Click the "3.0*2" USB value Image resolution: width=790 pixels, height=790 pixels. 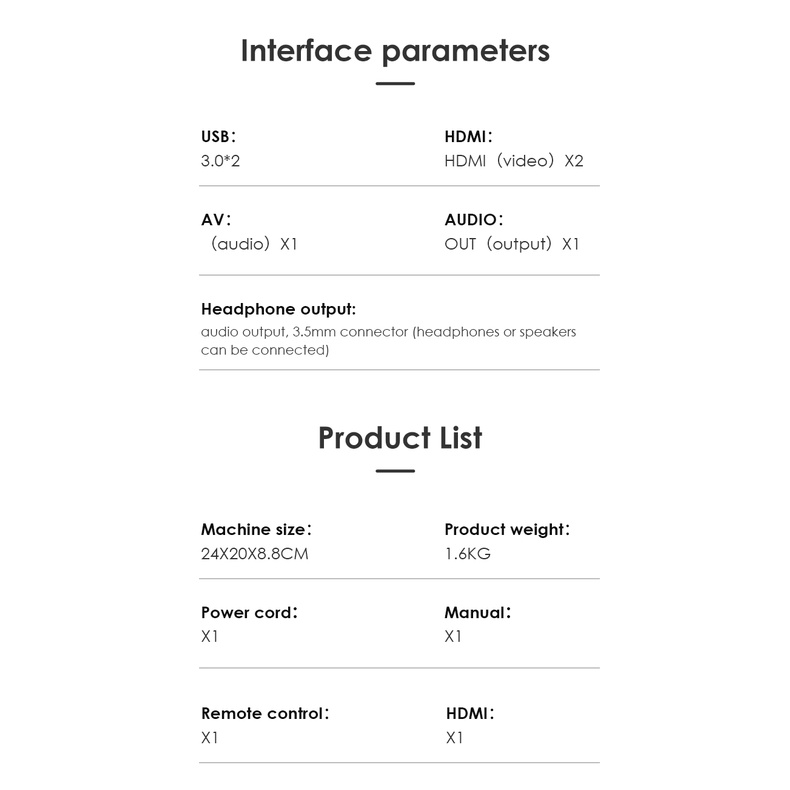click(220, 161)
